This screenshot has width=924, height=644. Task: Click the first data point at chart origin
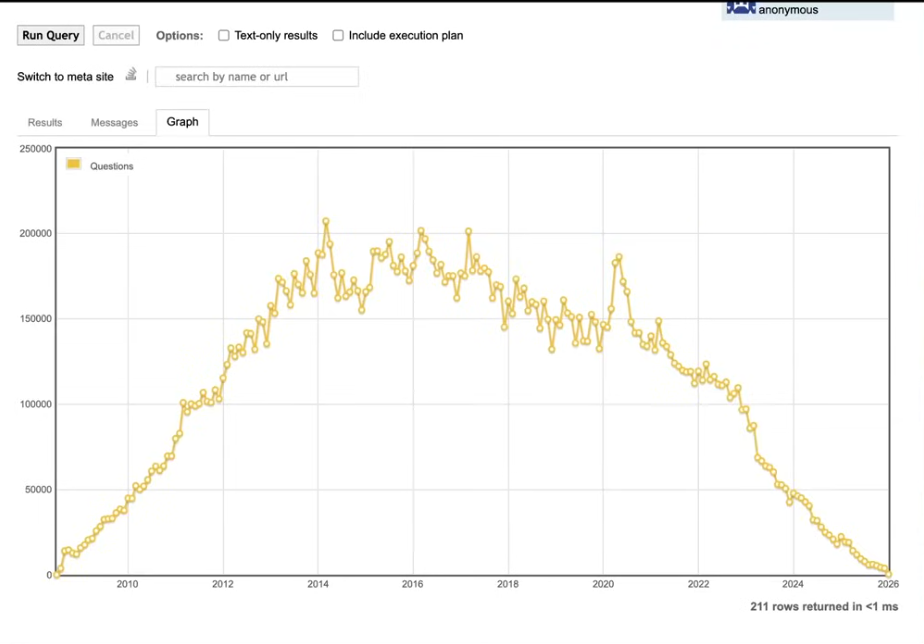tap(56, 574)
